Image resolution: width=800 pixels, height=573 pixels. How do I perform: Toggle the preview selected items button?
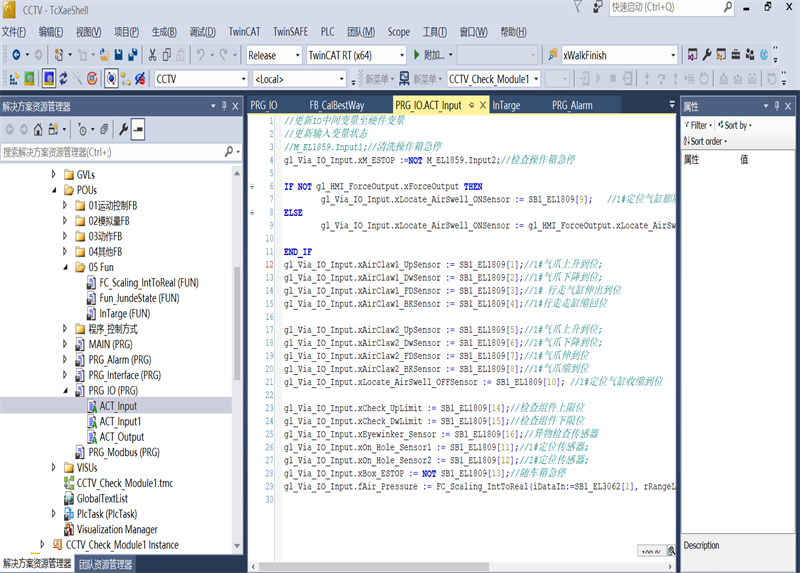[139, 128]
